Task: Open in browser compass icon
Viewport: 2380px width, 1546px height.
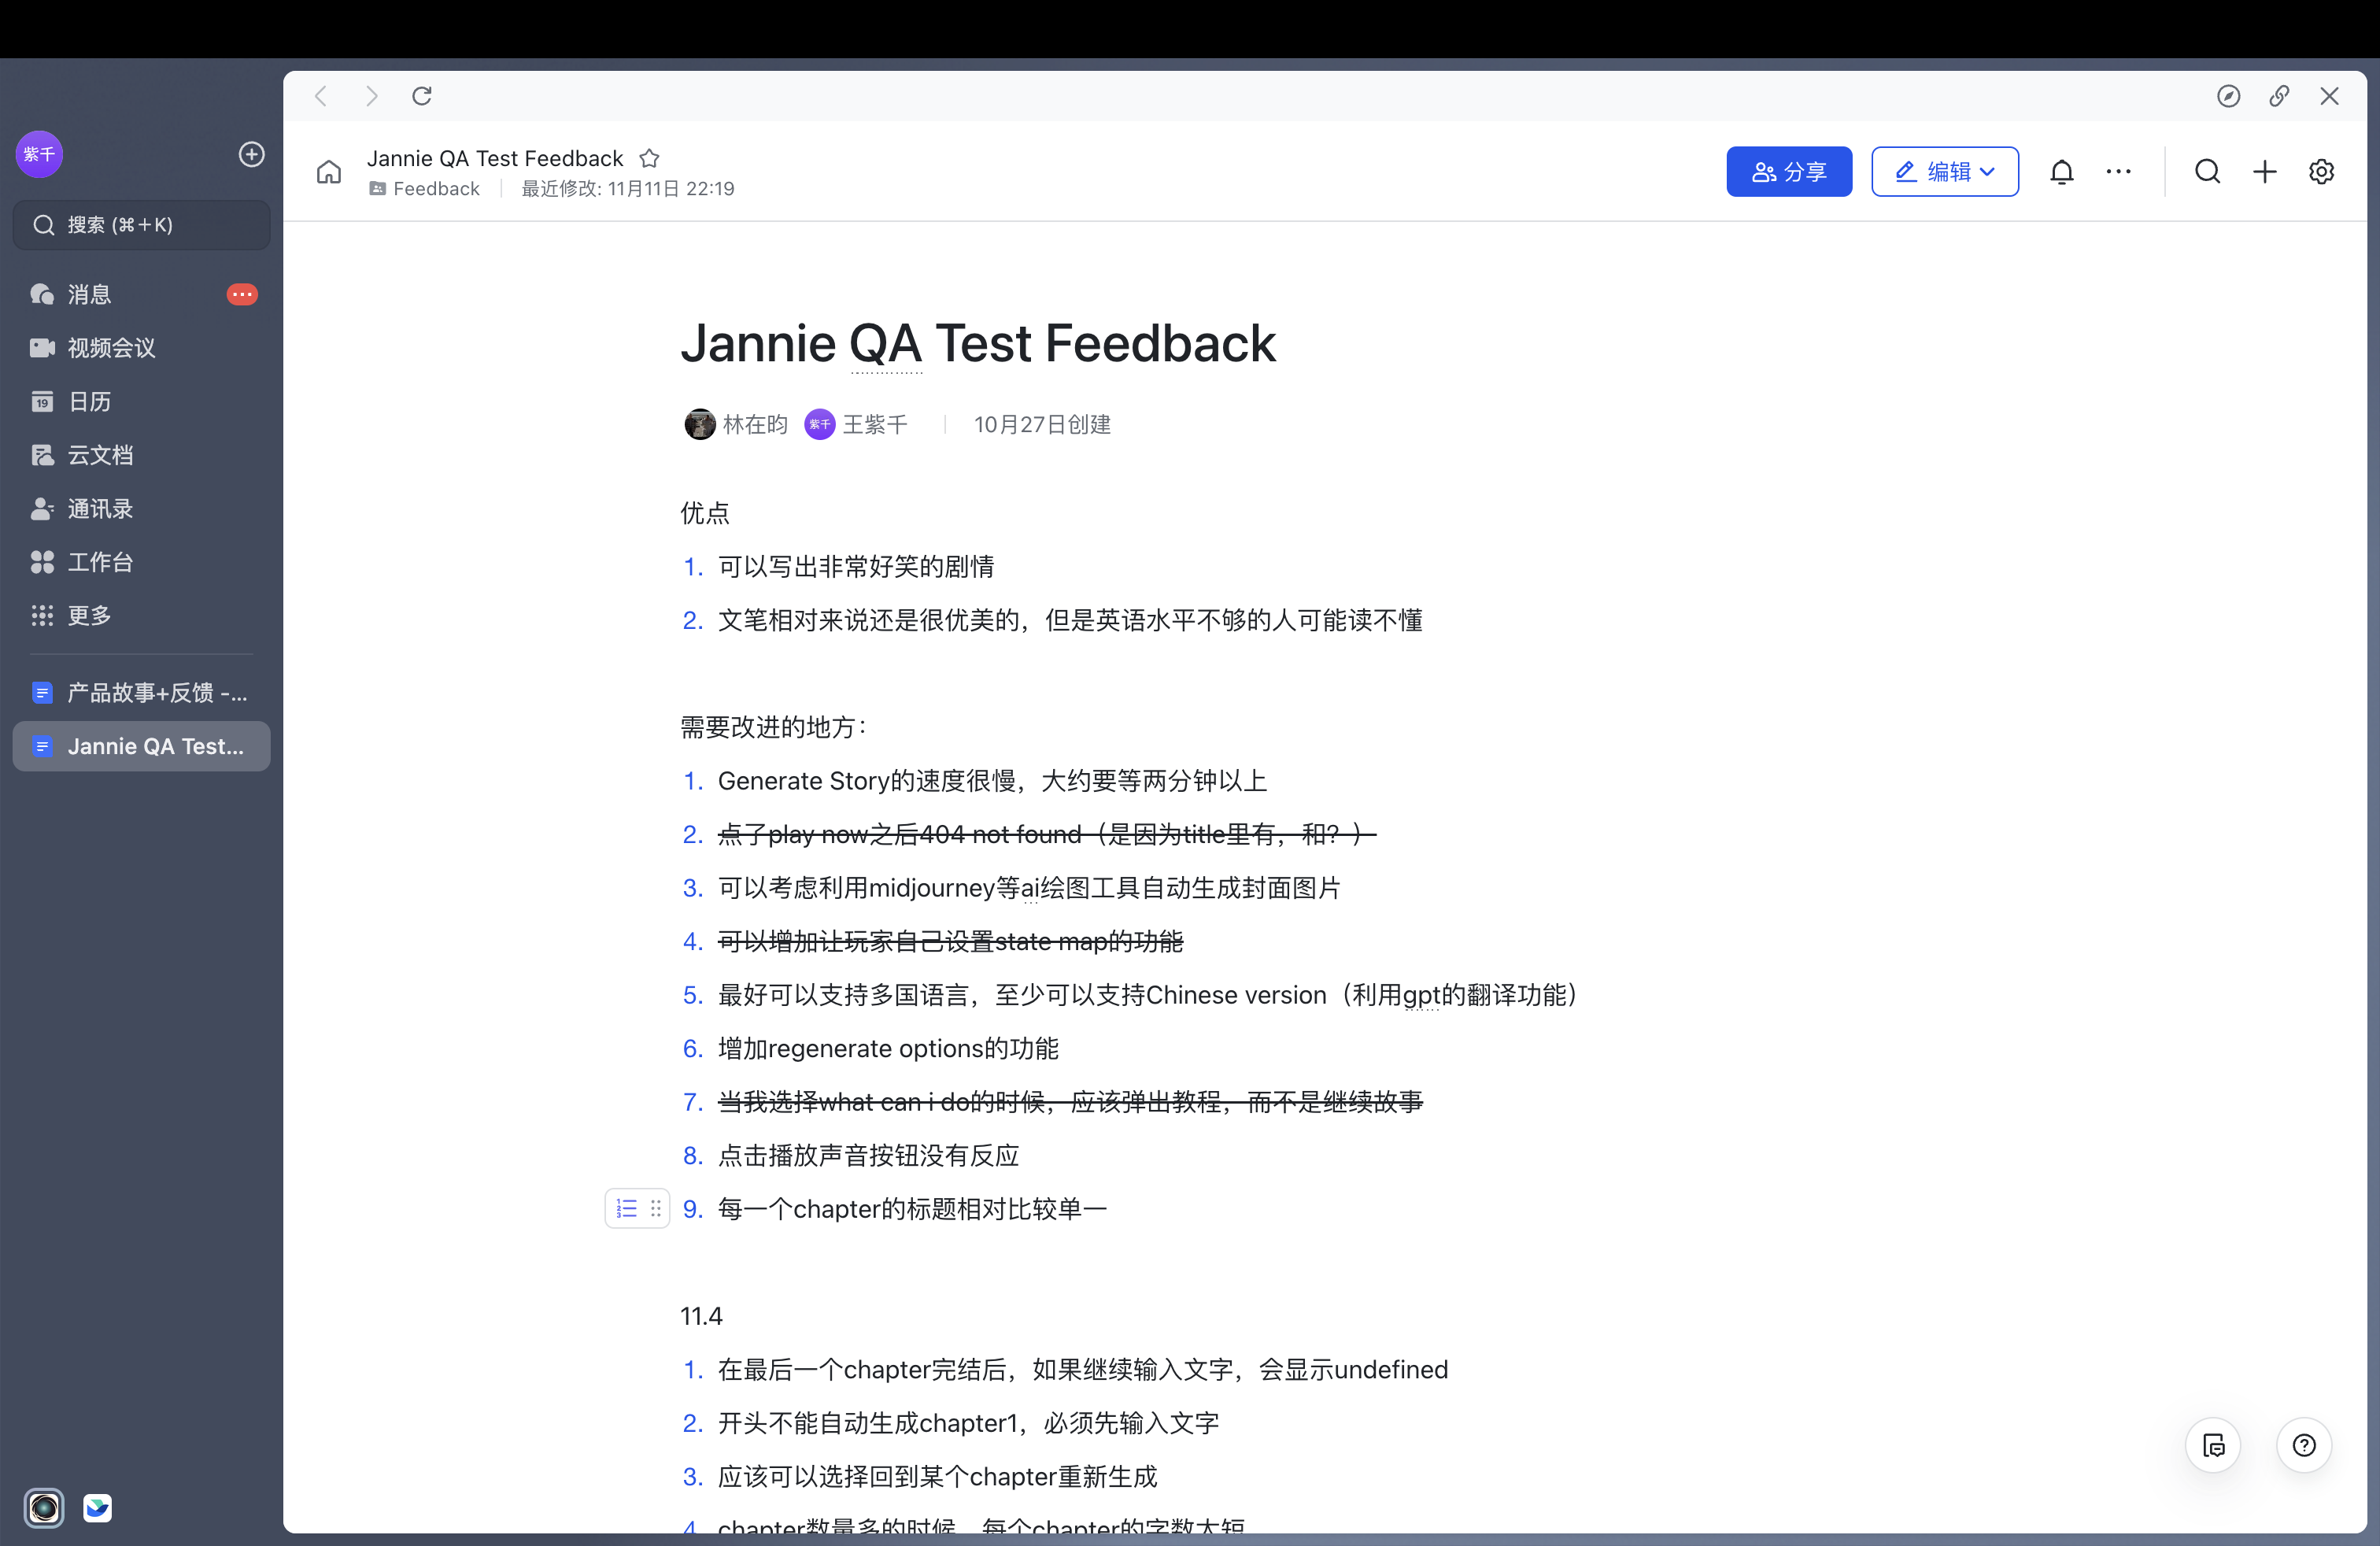Action: 2228,96
